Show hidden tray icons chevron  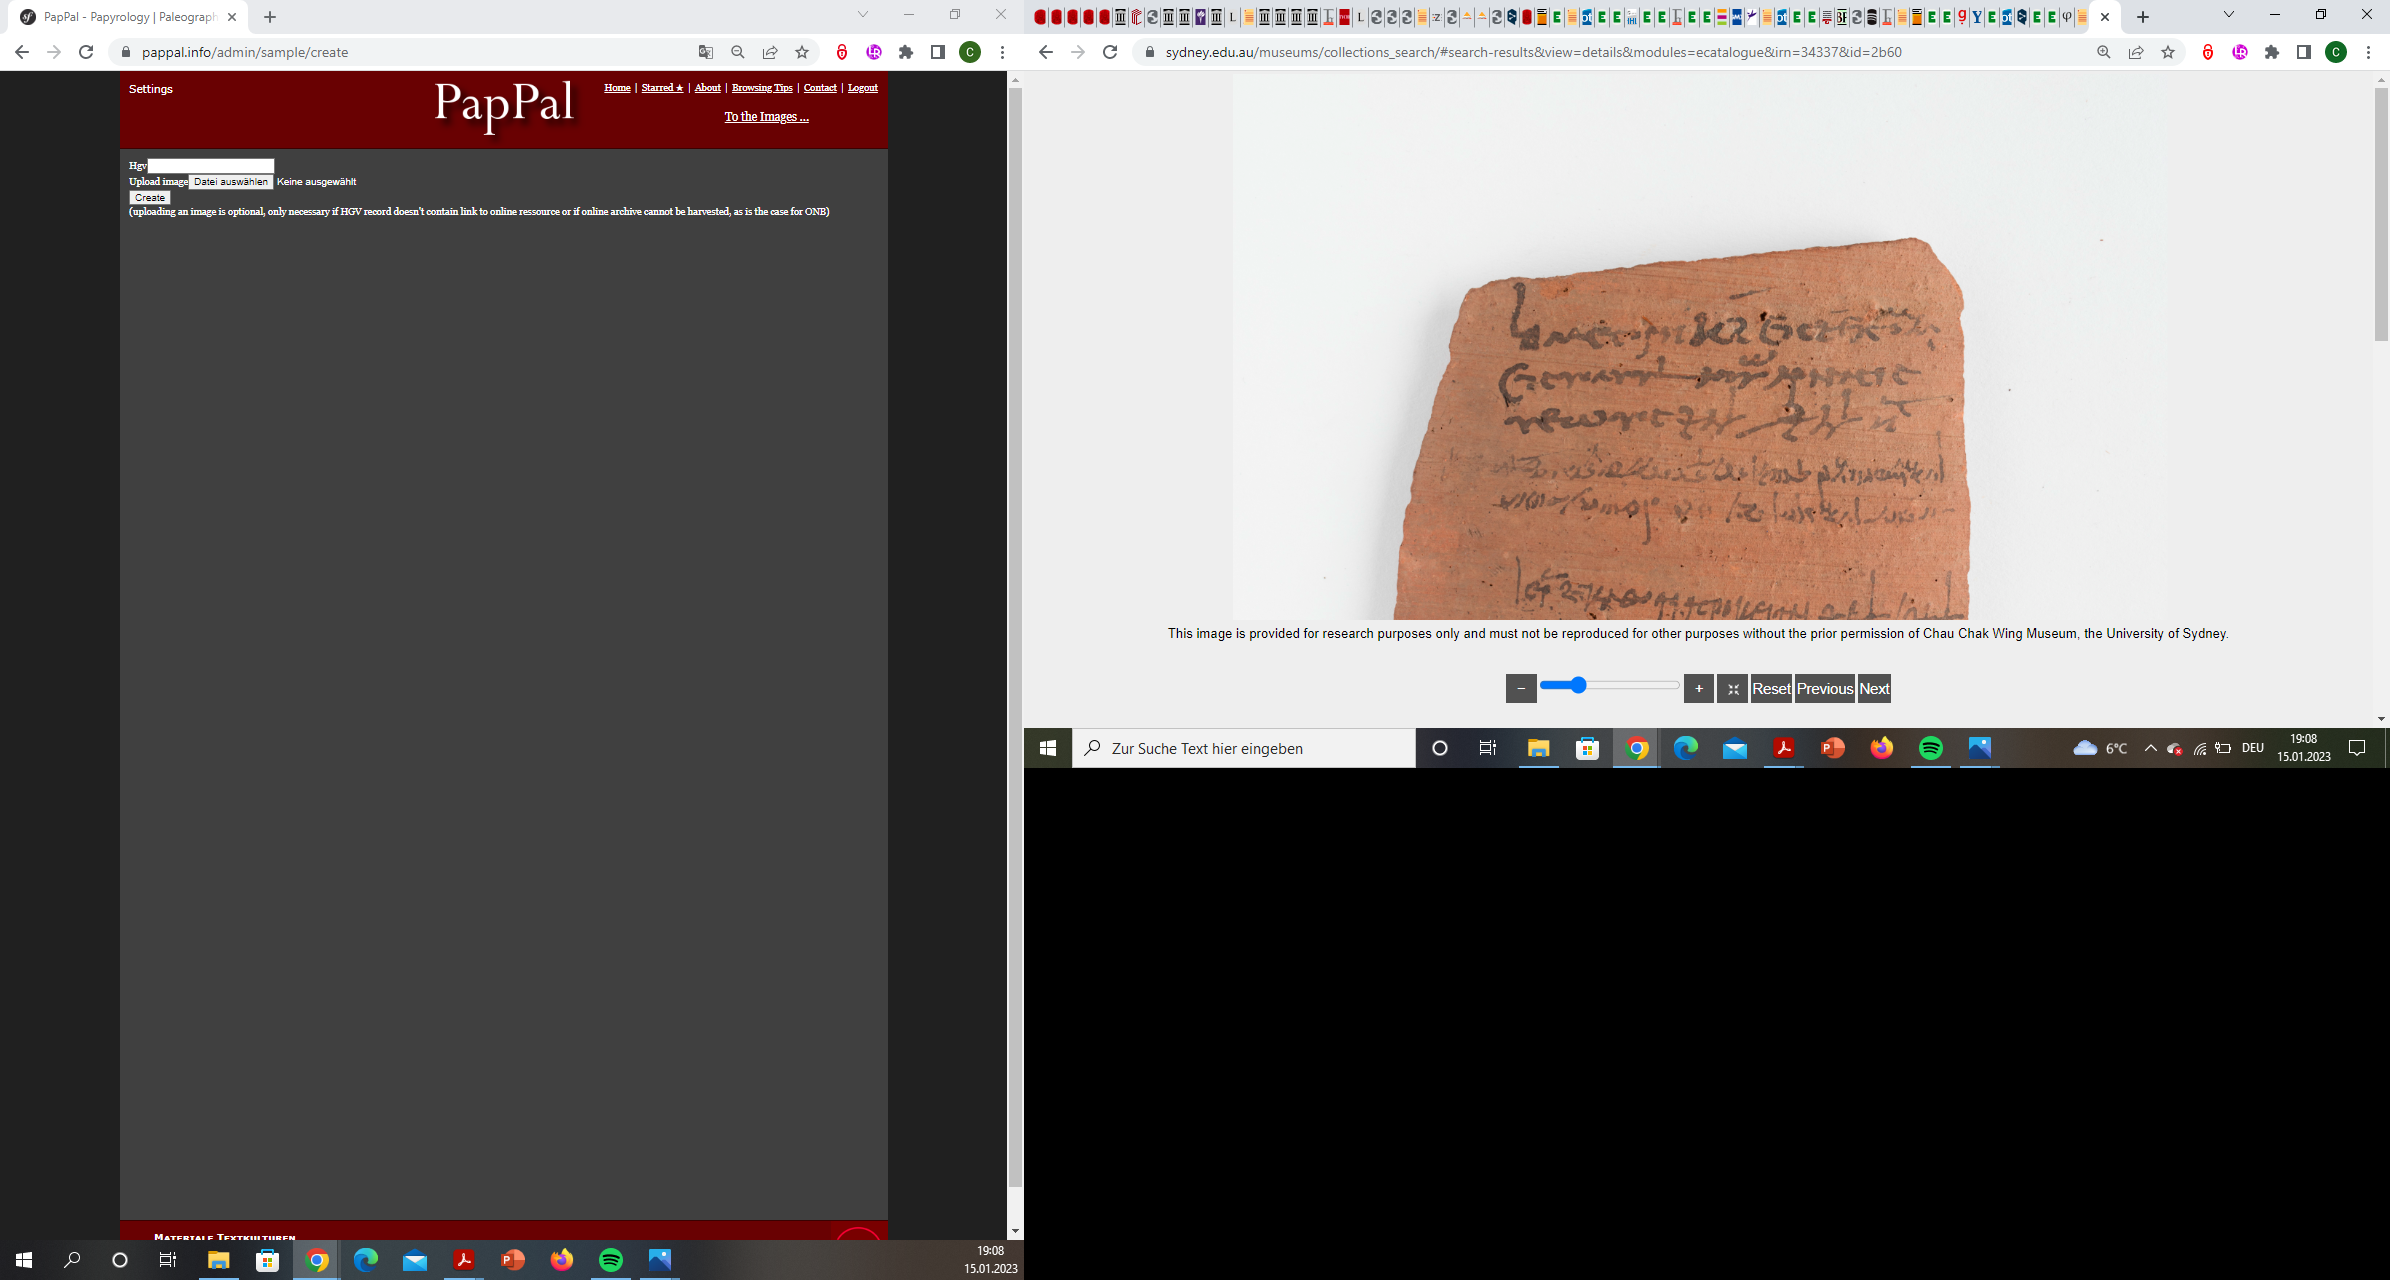pyautogui.click(x=2151, y=748)
